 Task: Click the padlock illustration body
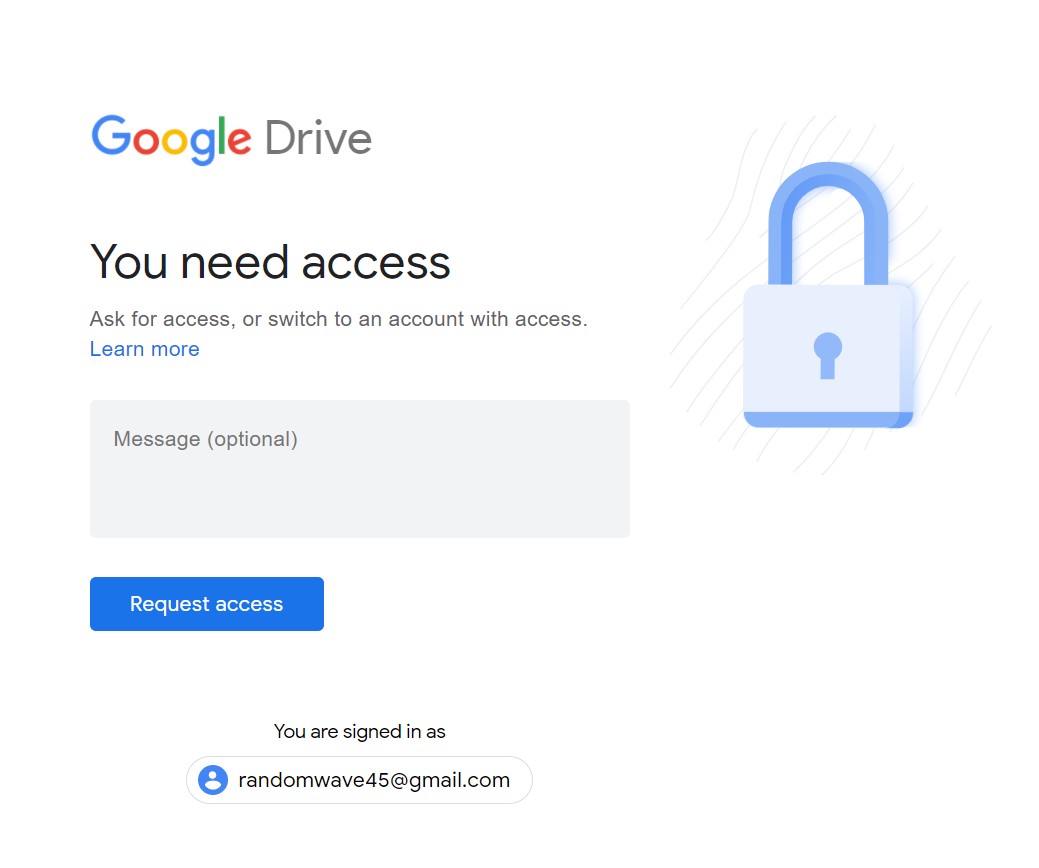[828, 356]
